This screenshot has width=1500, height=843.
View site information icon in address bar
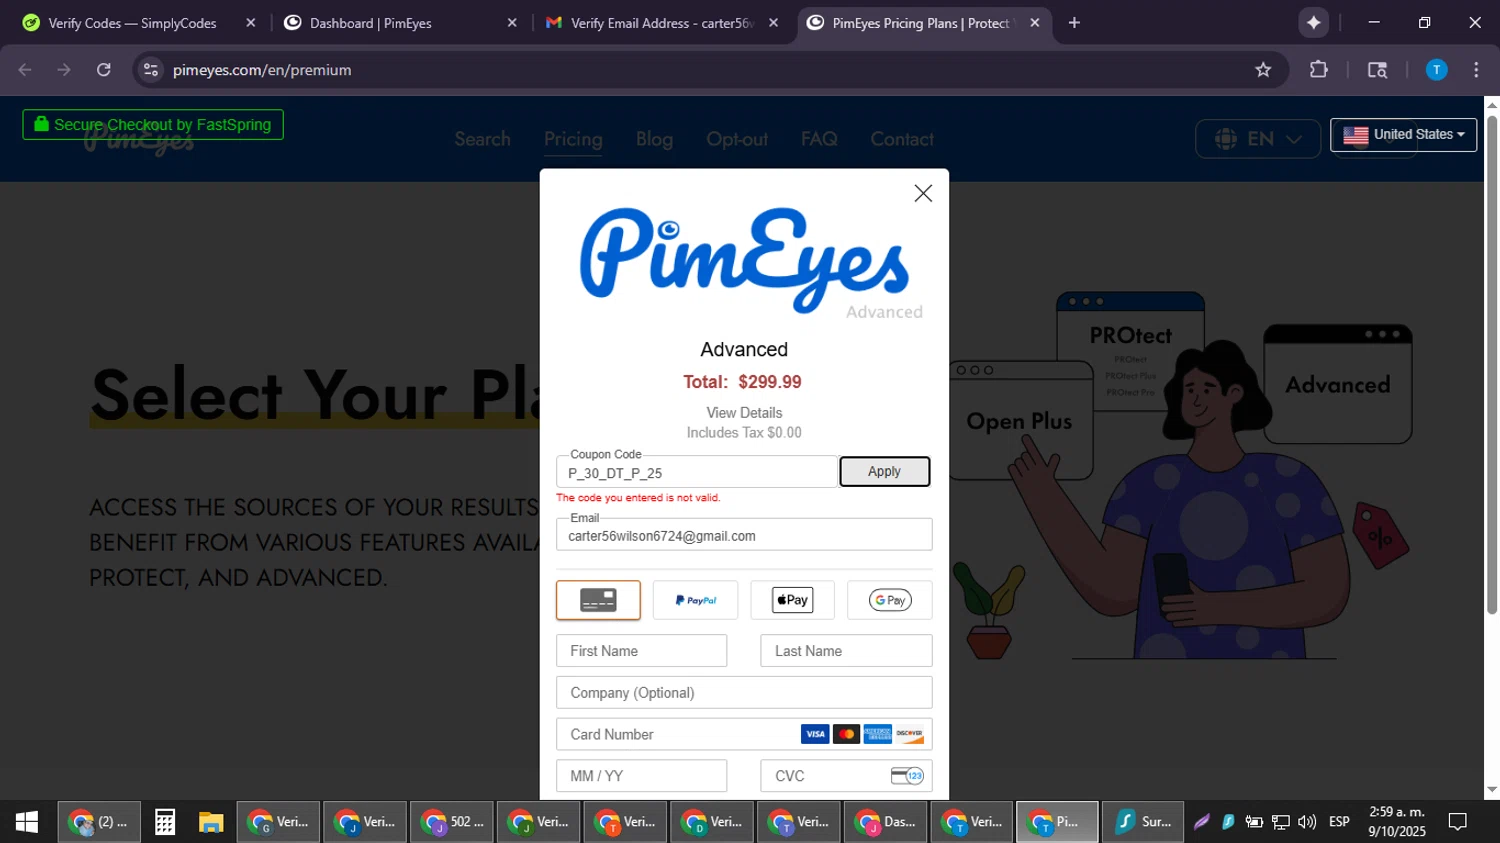tap(151, 70)
